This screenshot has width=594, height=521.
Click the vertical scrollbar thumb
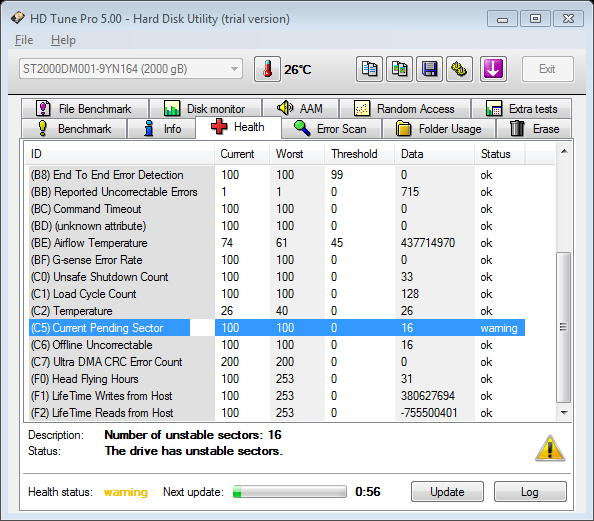point(564,327)
